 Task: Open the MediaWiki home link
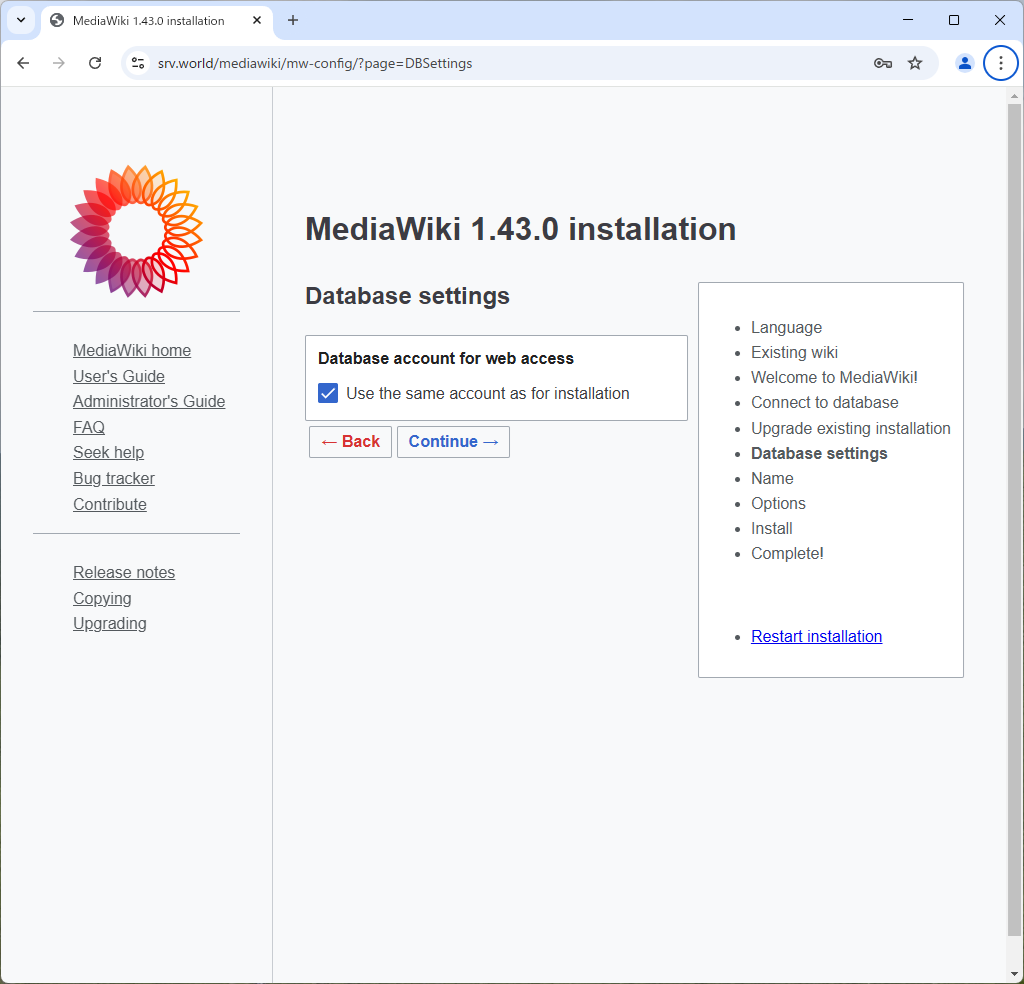132,351
